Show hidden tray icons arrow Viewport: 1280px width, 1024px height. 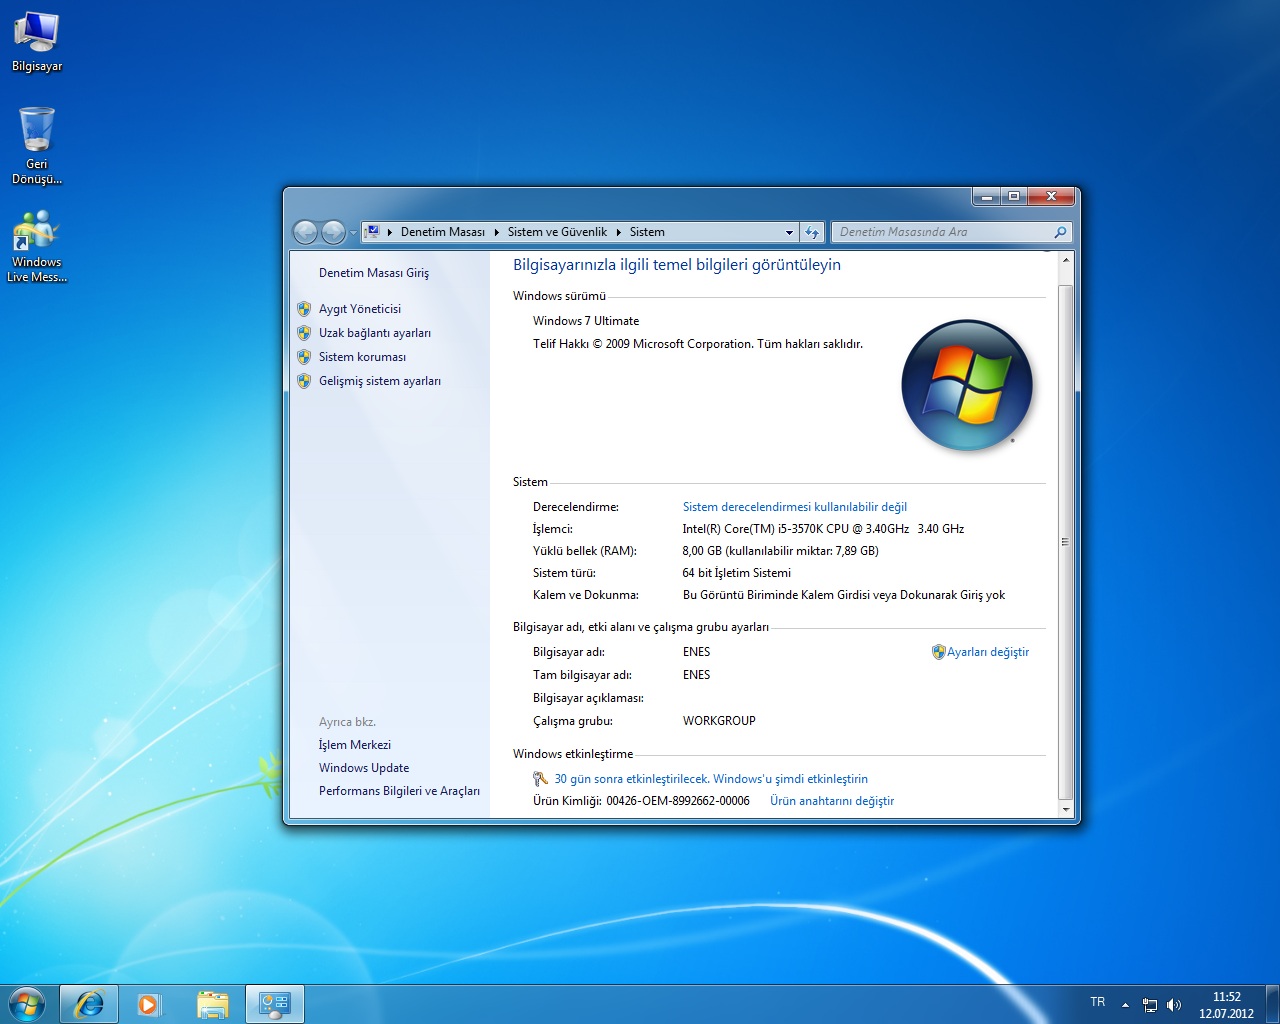click(1125, 1005)
